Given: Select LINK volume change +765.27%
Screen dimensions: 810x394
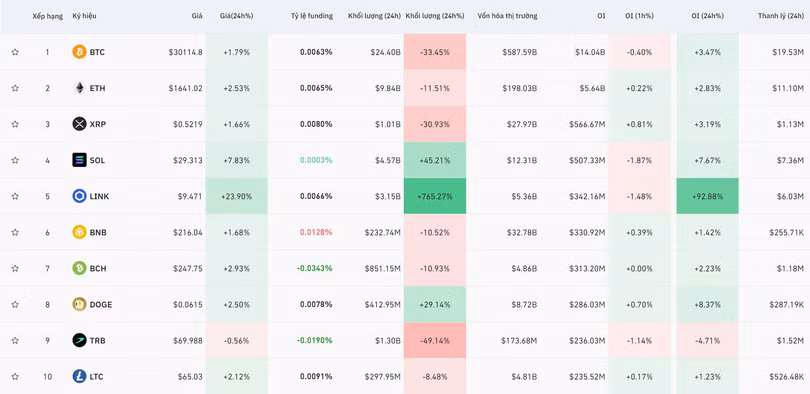Looking at the screenshot, I should pos(435,196).
